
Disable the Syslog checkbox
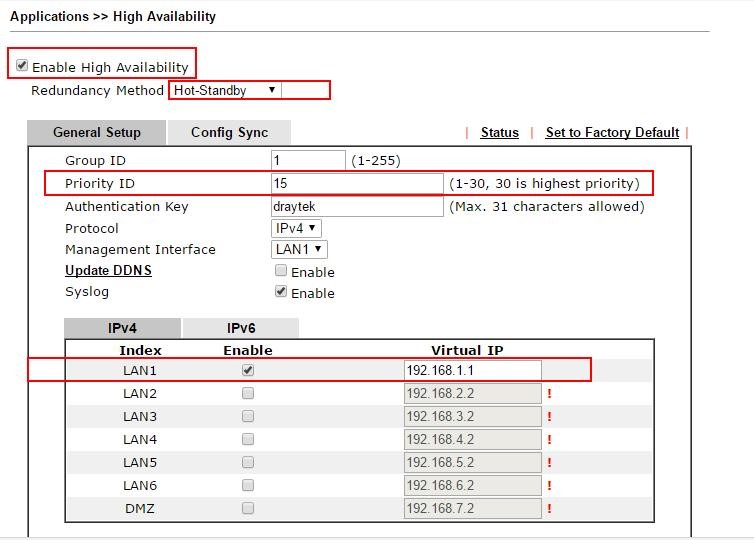pos(281,292)
